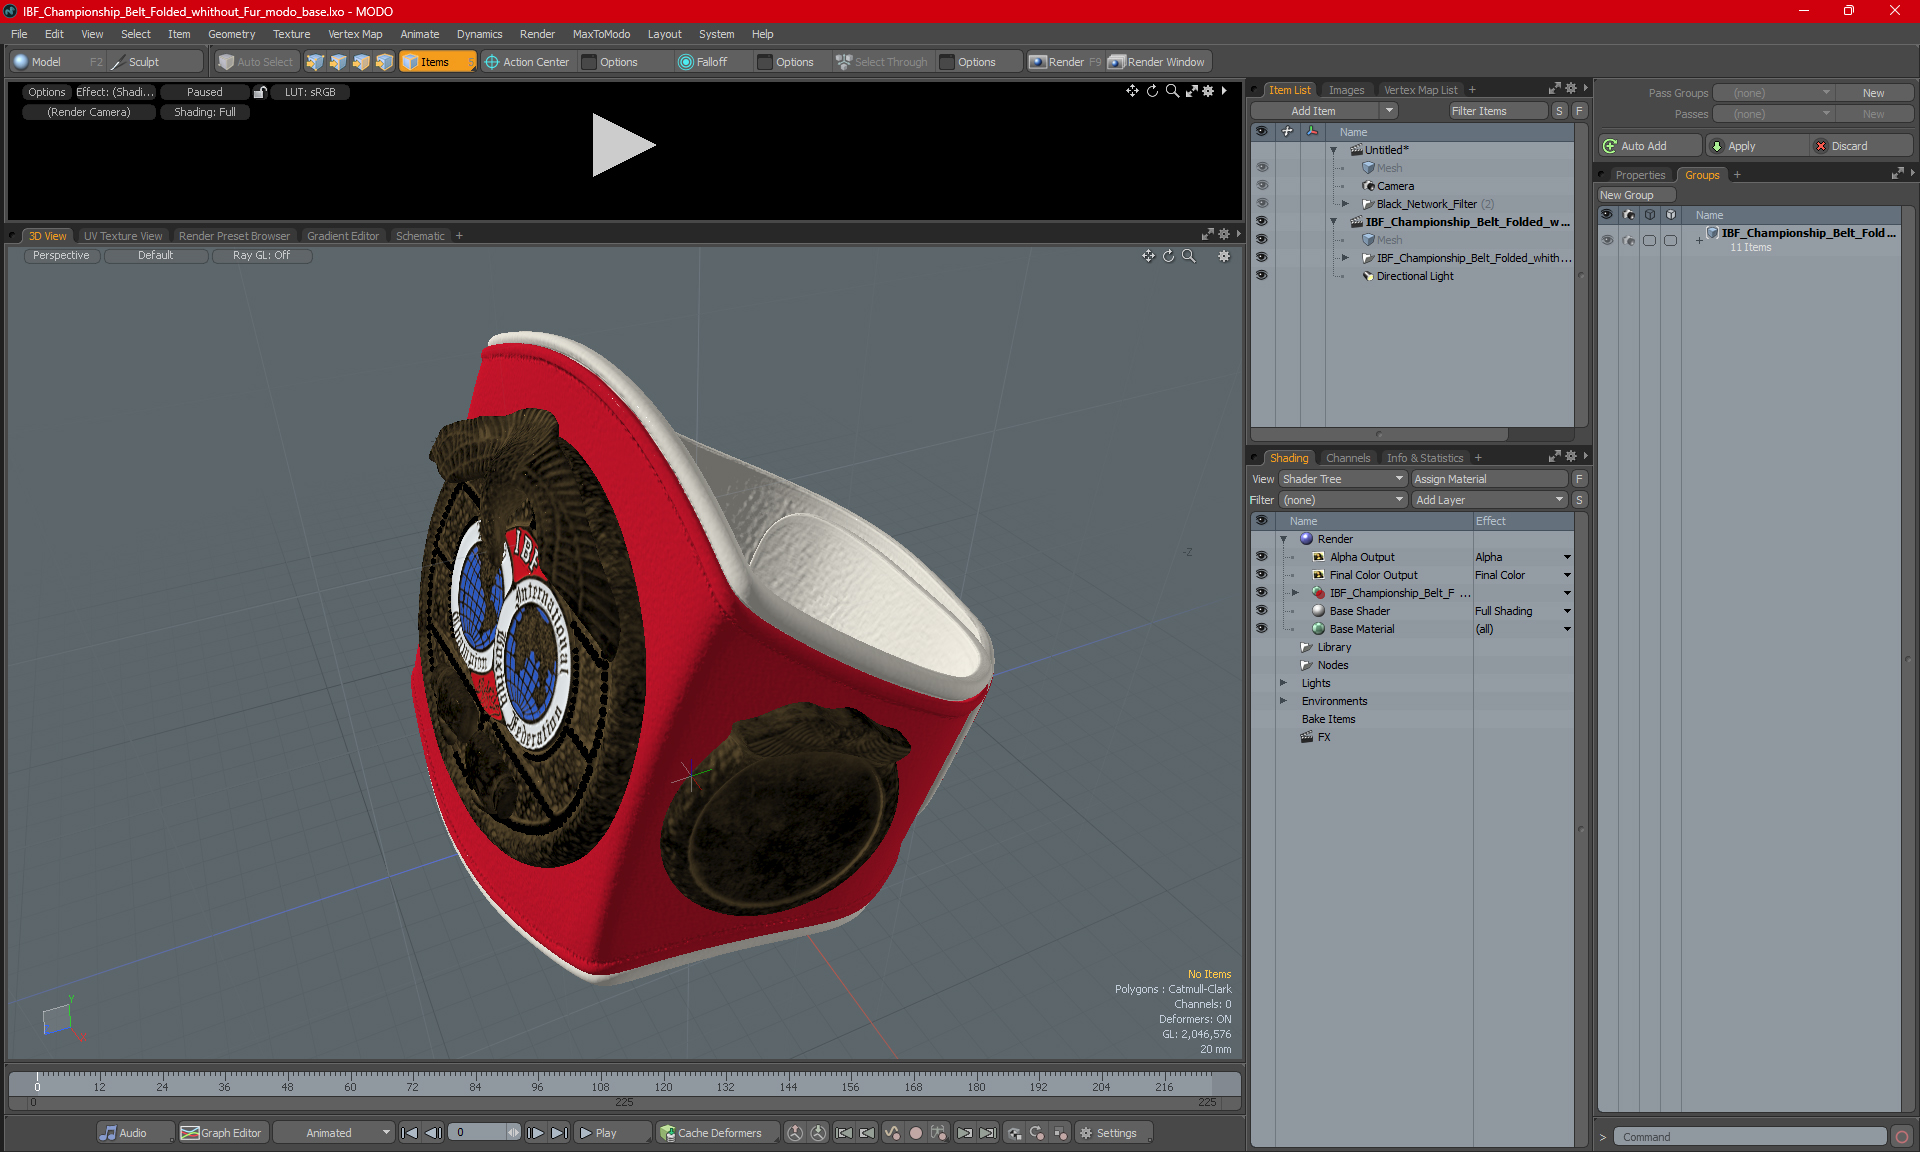The height and width of the screenshot is (1152, 1920).
Task: Open Animated key mode dropdown
Action: (x=334, y=1133)
